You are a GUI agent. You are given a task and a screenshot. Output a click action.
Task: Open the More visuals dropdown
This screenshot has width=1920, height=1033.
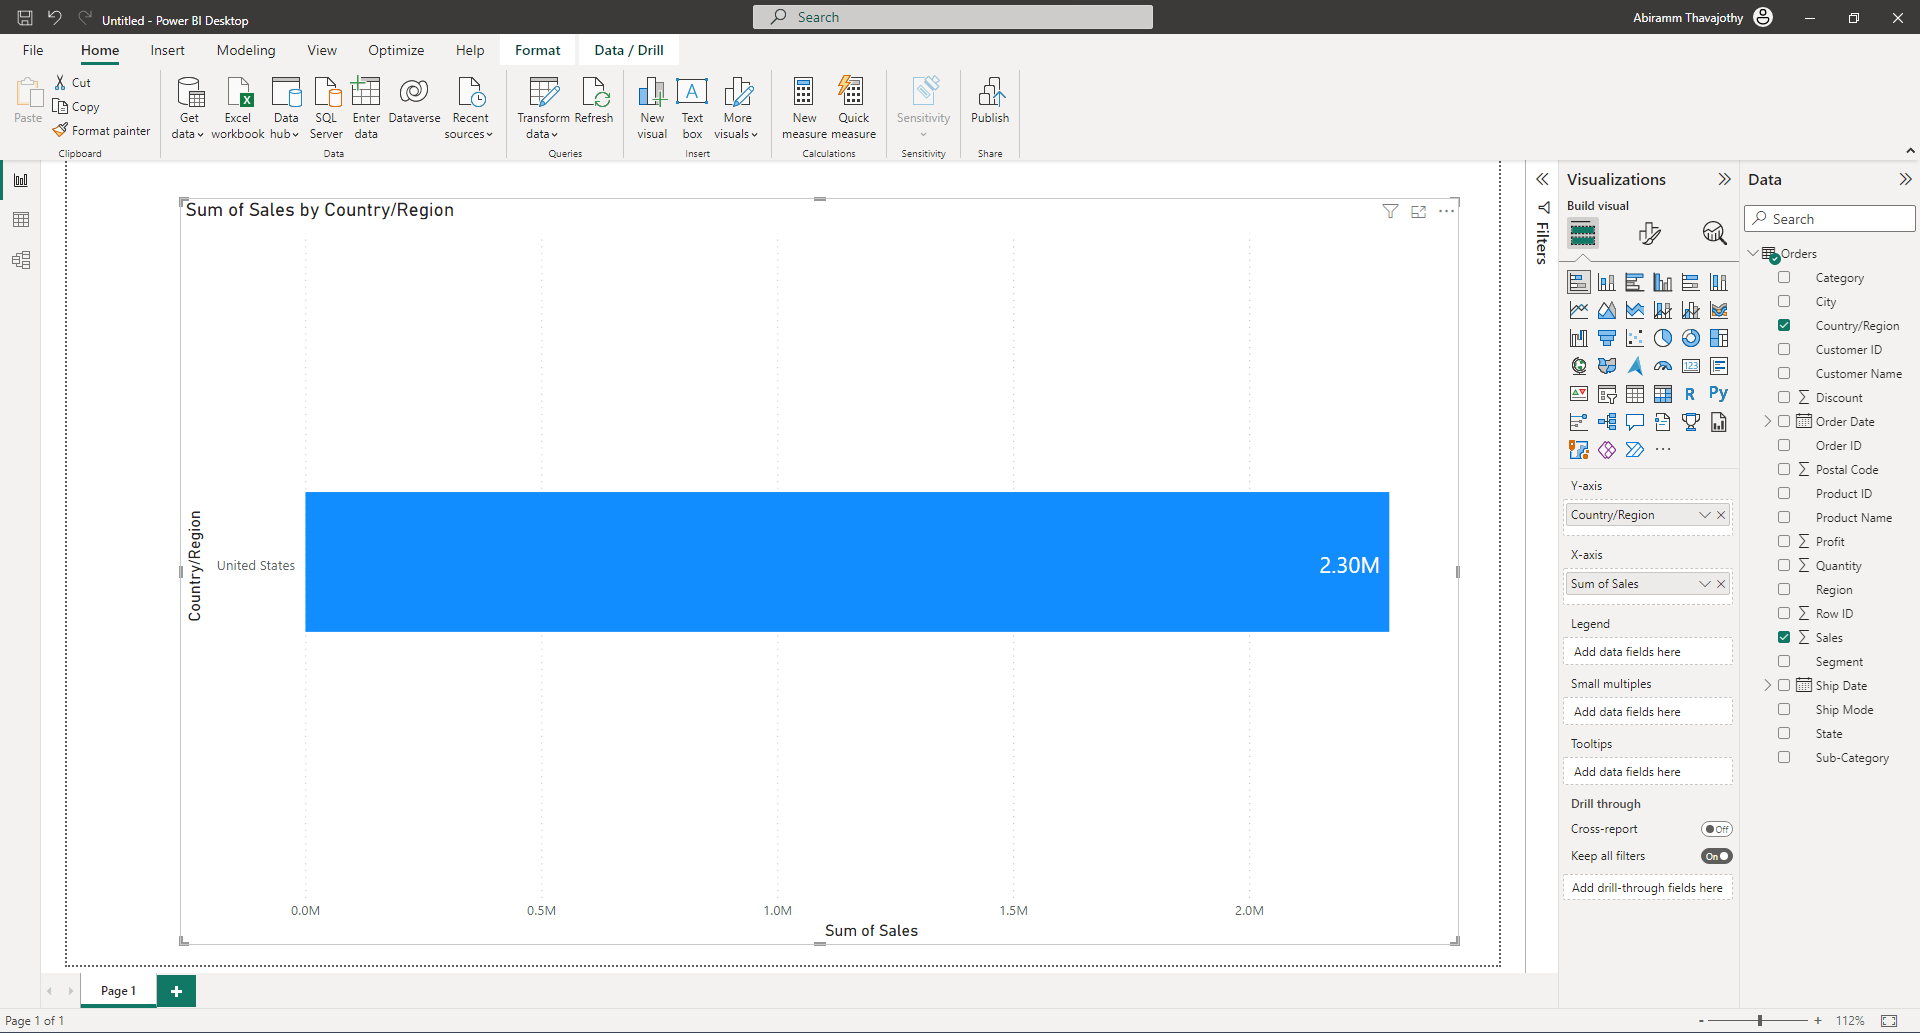[x=737, y=108]
